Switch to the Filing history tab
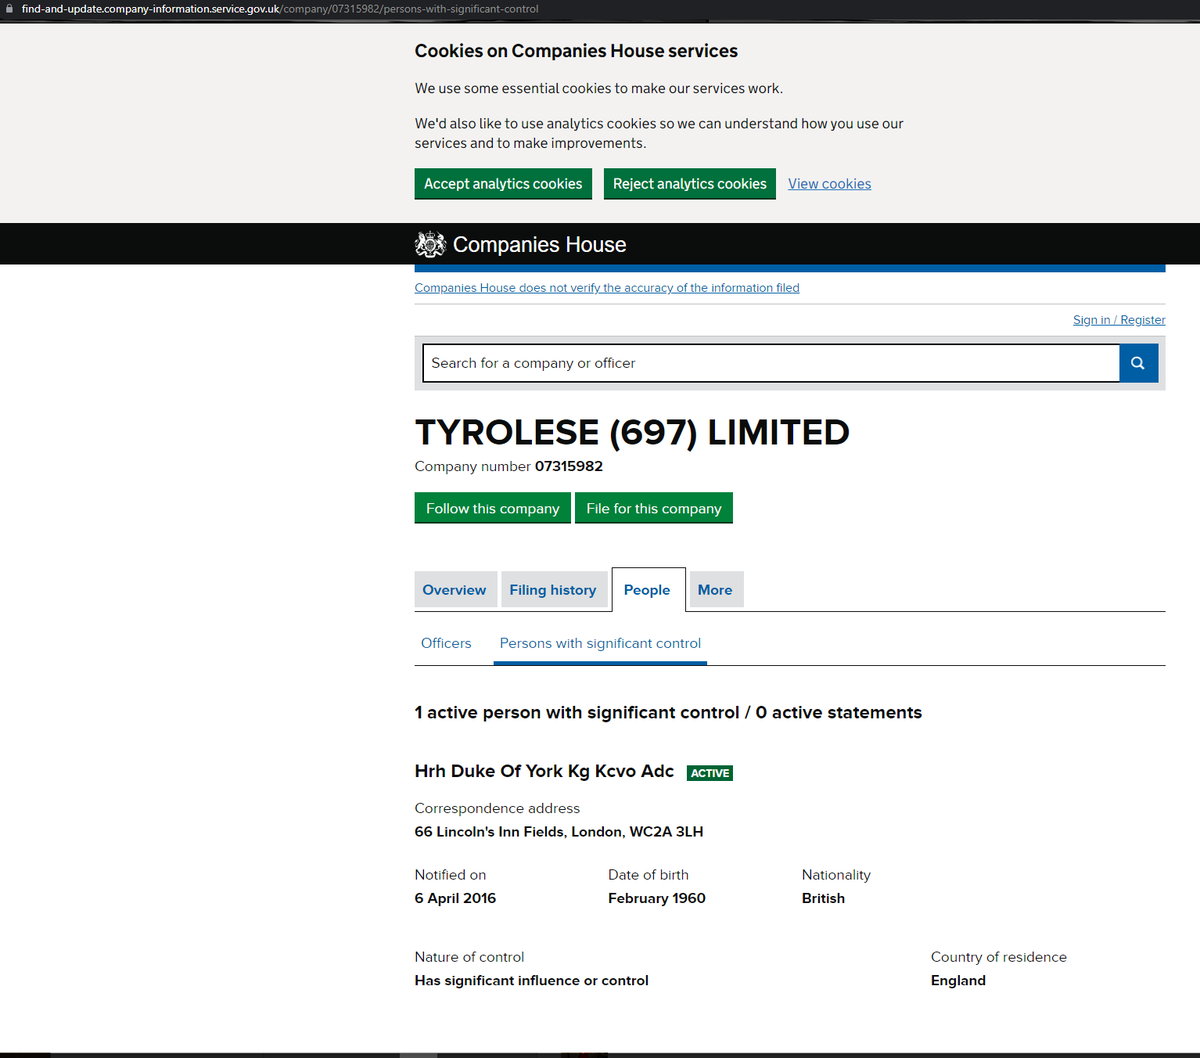Screen dimensions: 1200x1058 [x=553, y=590]
